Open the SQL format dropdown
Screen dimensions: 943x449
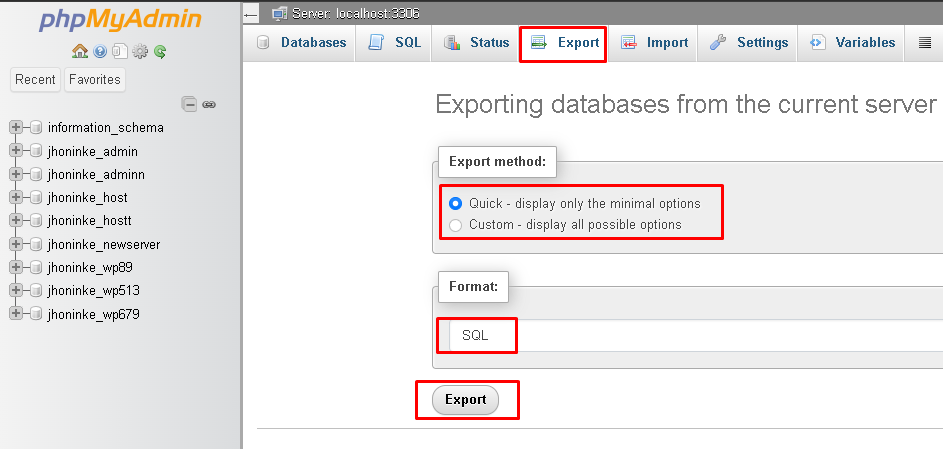tap(696, 335)
